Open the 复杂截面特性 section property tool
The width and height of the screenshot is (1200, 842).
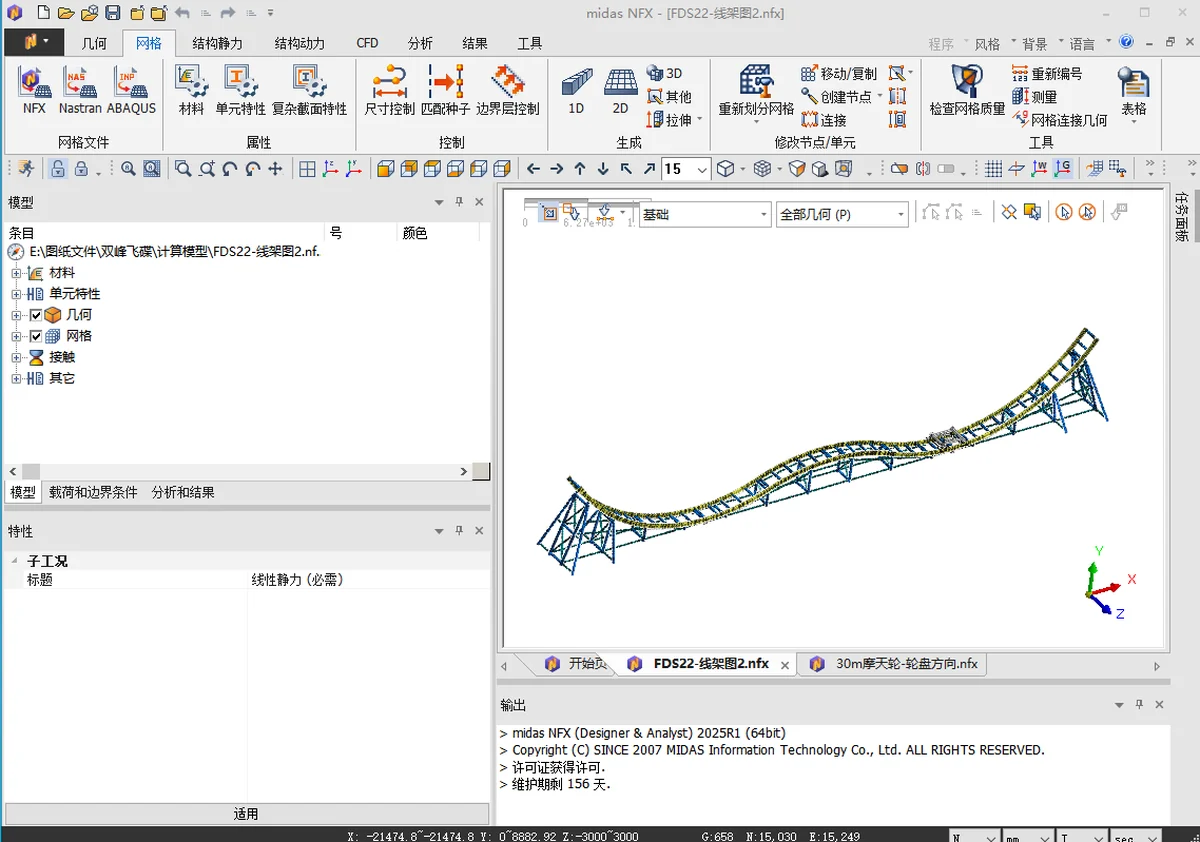(x=309, y=90)
